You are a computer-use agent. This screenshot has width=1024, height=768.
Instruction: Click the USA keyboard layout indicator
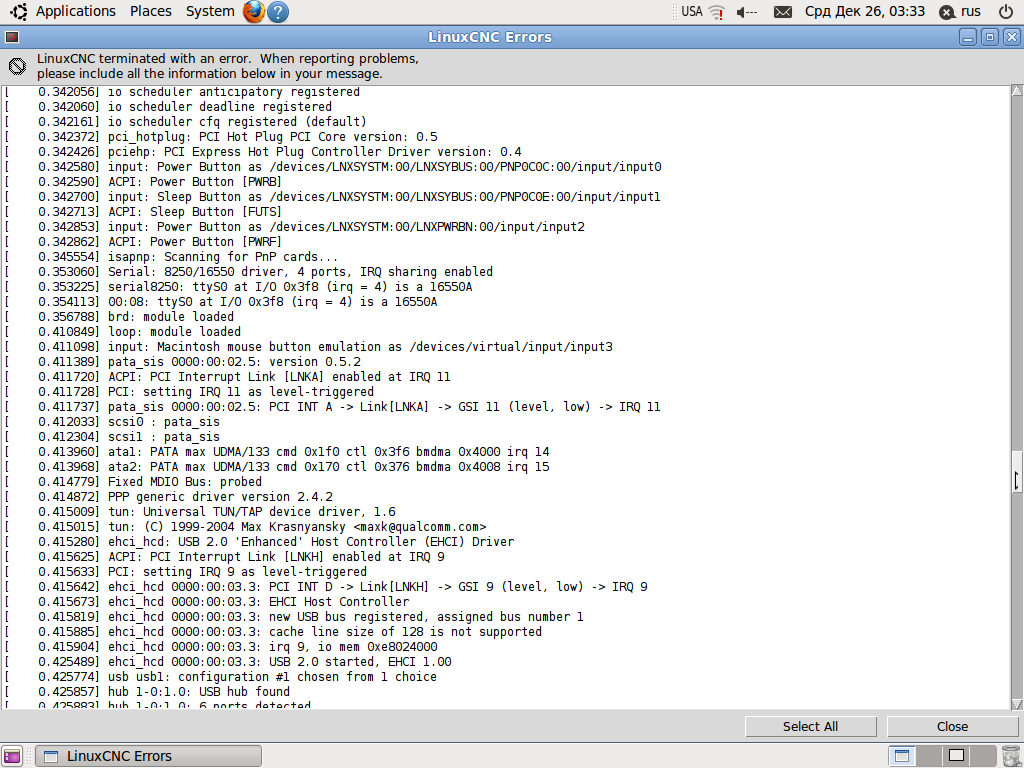tap(692, 11)
